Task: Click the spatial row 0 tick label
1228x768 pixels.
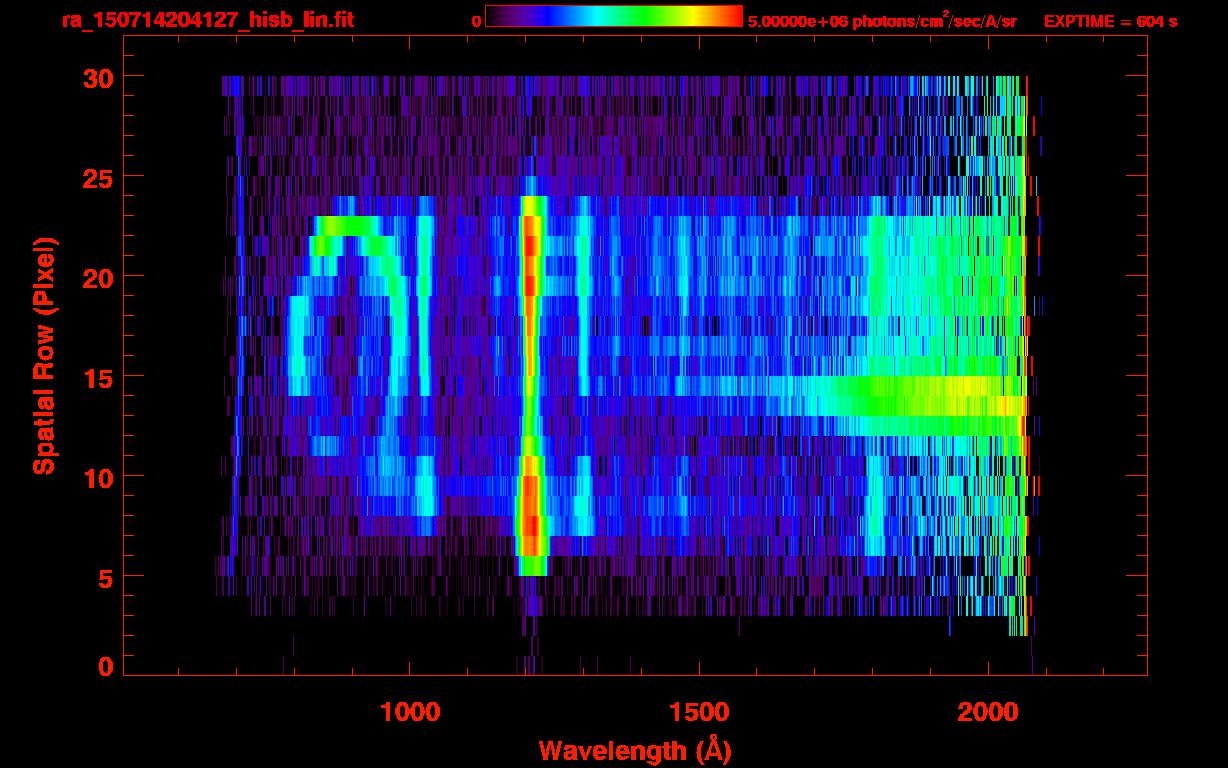Action: 107,667
